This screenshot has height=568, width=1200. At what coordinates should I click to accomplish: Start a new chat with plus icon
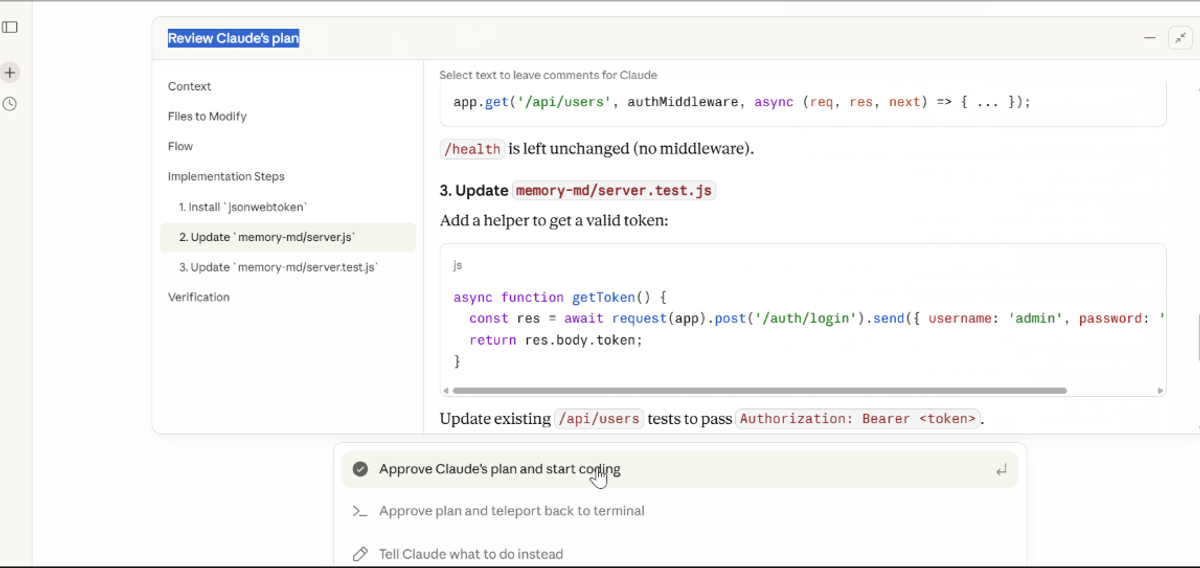pyautogui.click(x=10, y=73)
